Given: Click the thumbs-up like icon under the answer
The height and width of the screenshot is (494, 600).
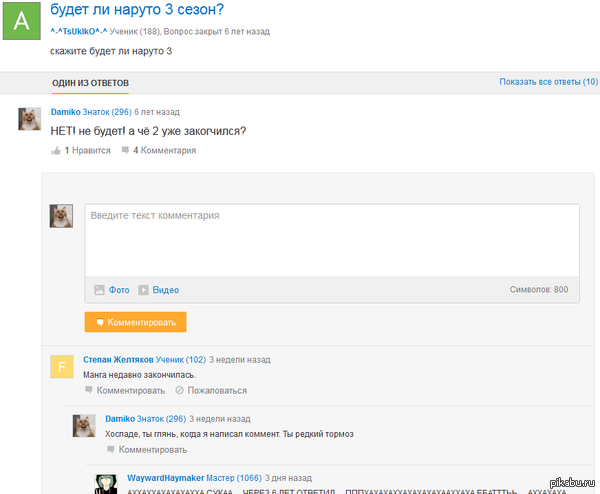Looking at the screenshot, I should (x=56, y=151).
